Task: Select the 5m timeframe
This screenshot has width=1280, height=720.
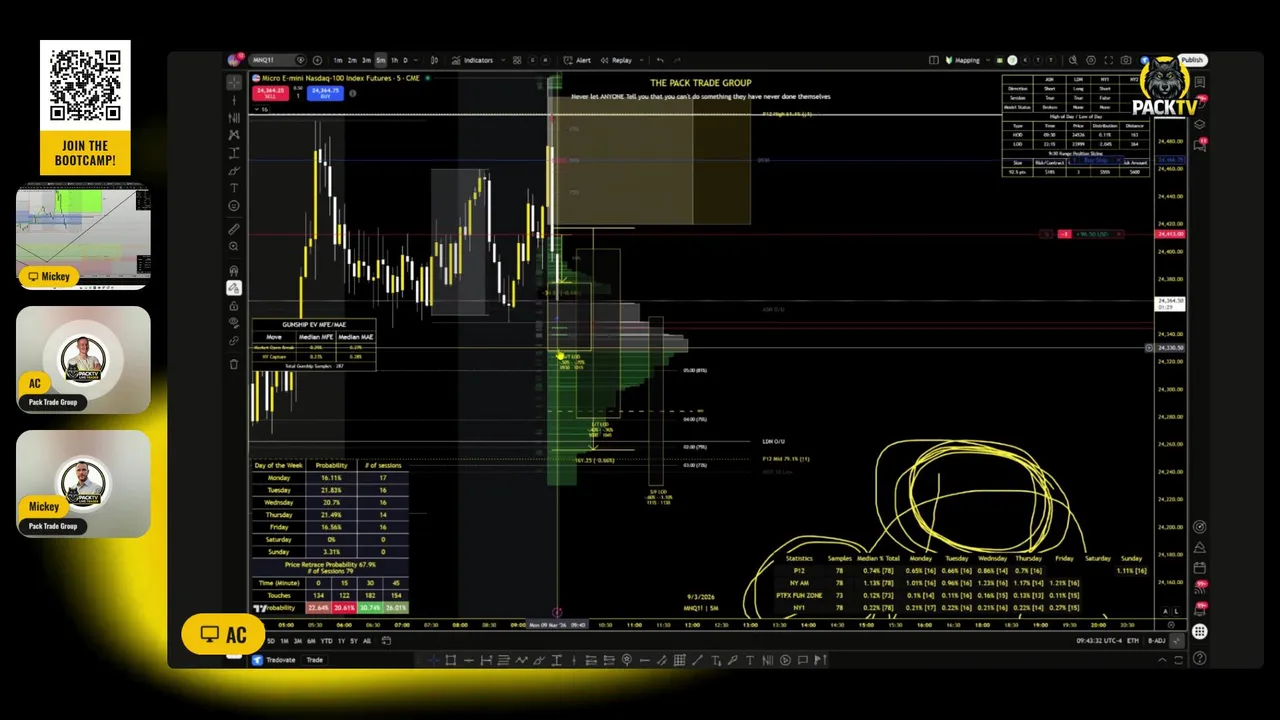Action: (x=380, y=60)
